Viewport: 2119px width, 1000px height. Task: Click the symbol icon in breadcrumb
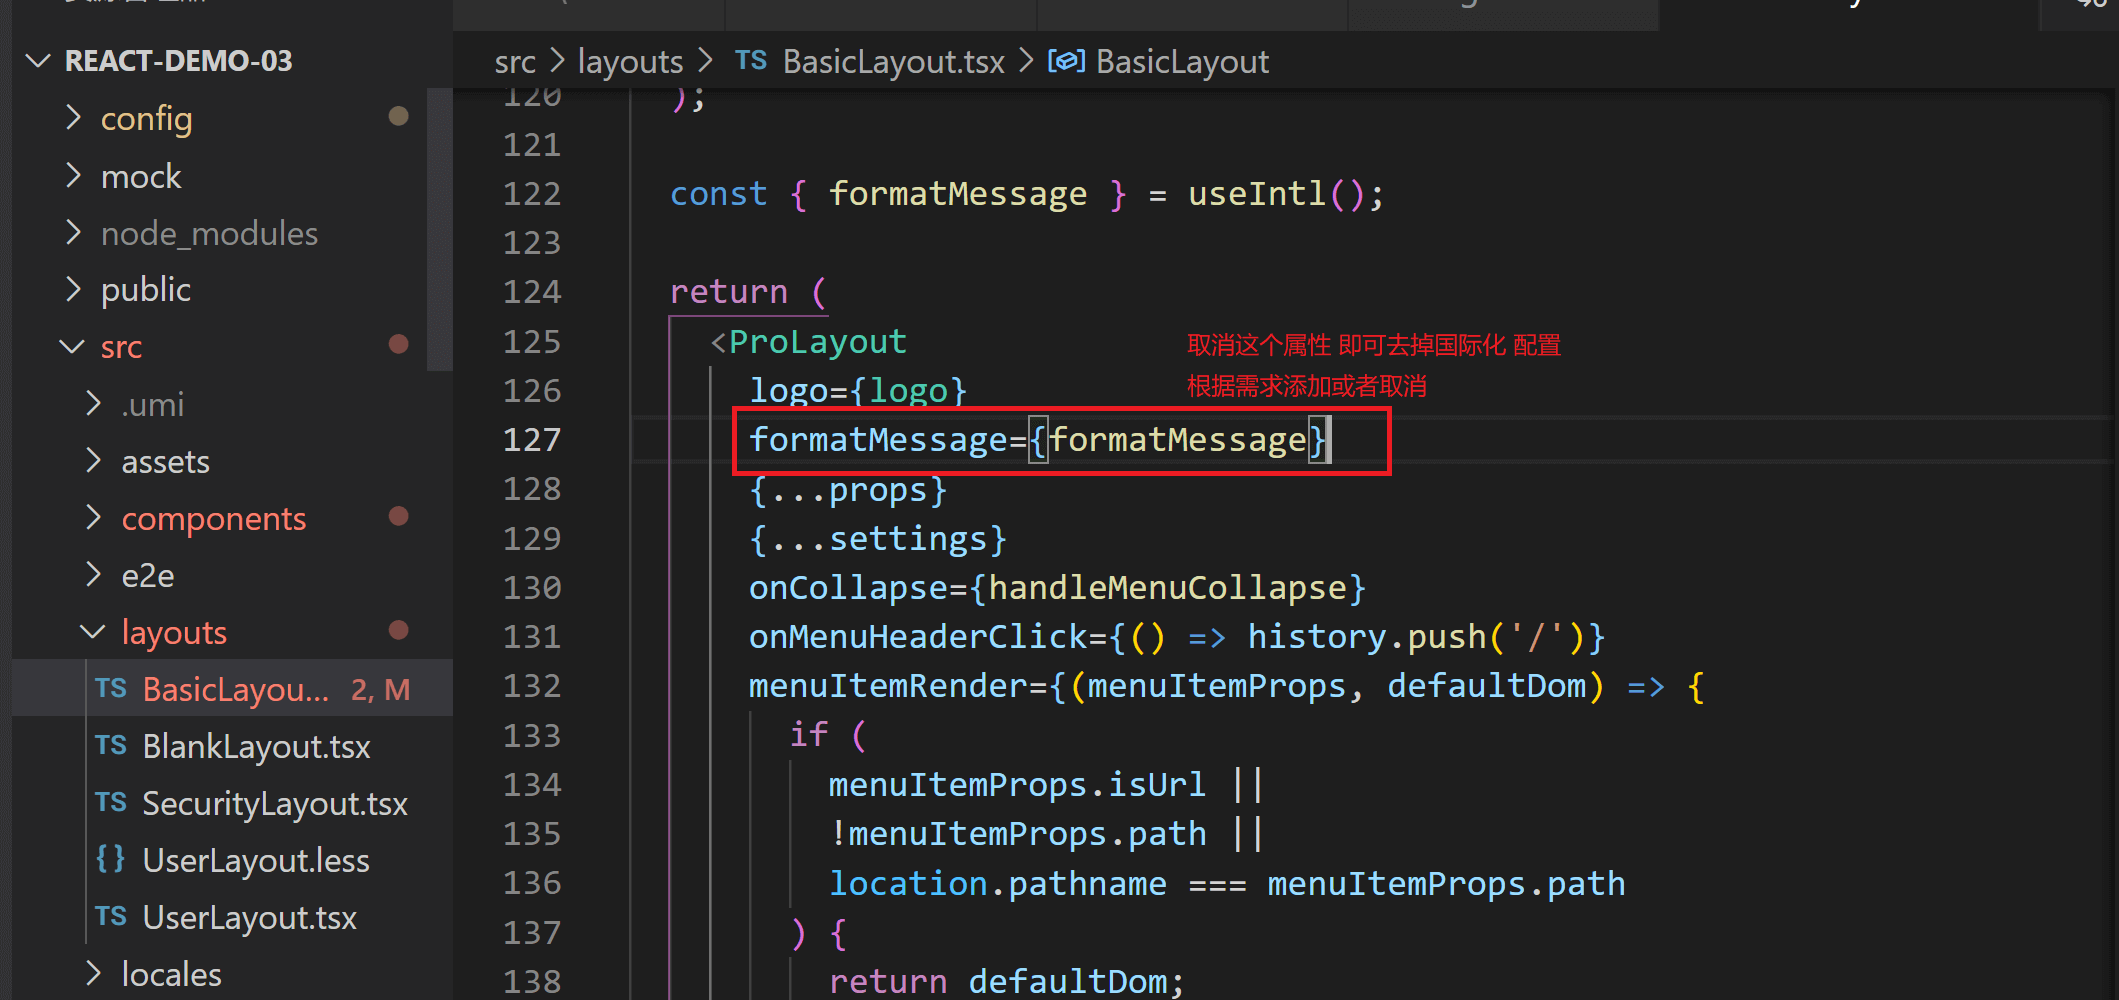tap(1066, 62)
